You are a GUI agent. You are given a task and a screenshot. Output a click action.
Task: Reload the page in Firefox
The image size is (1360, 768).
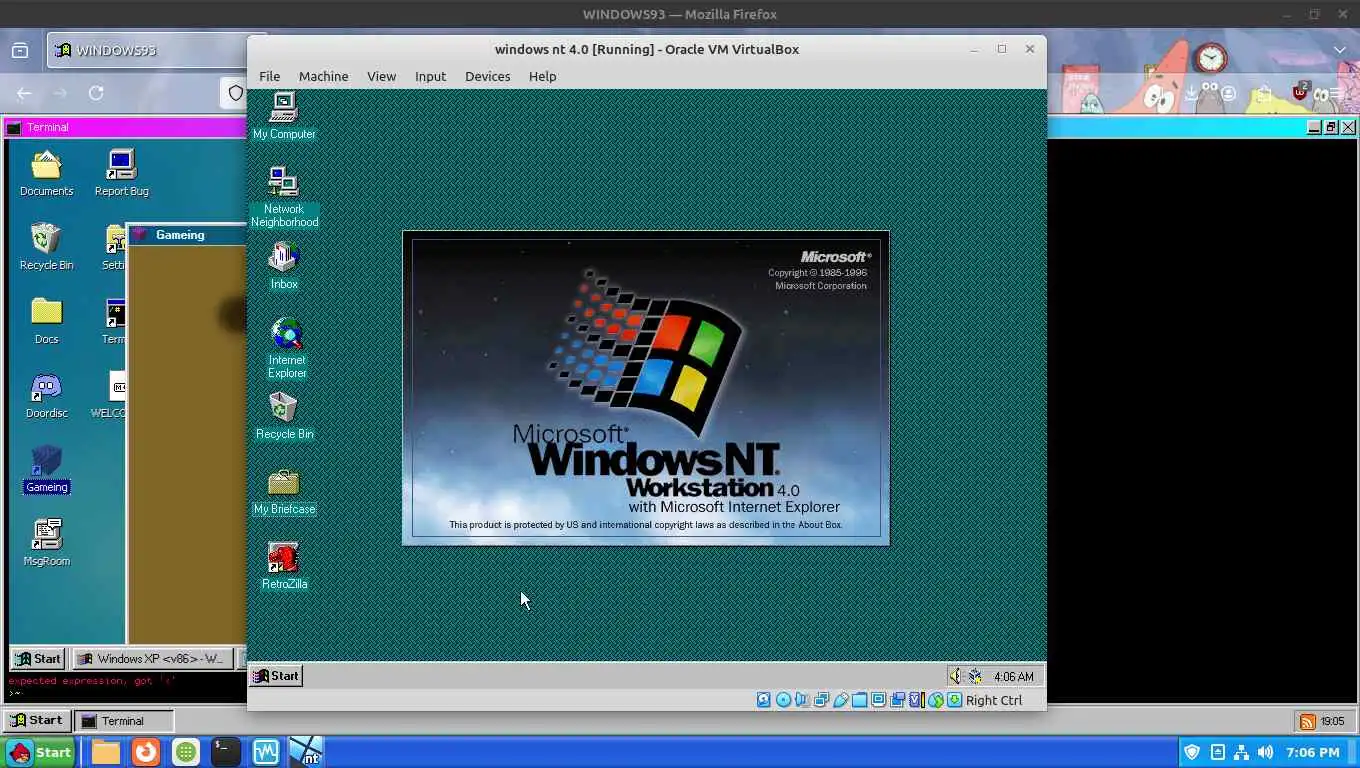(96, 93)
